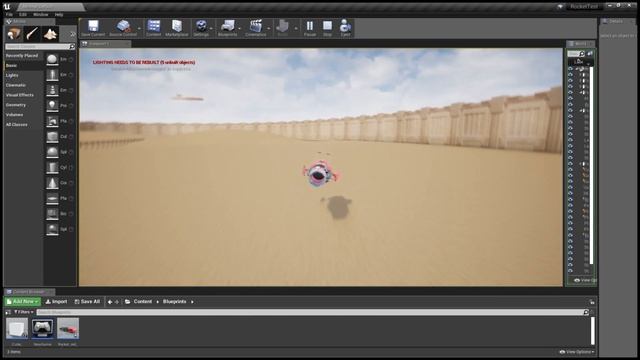Select the Point Light bulb icon
The width and height of the screenshot is (640, 360).
52,106
